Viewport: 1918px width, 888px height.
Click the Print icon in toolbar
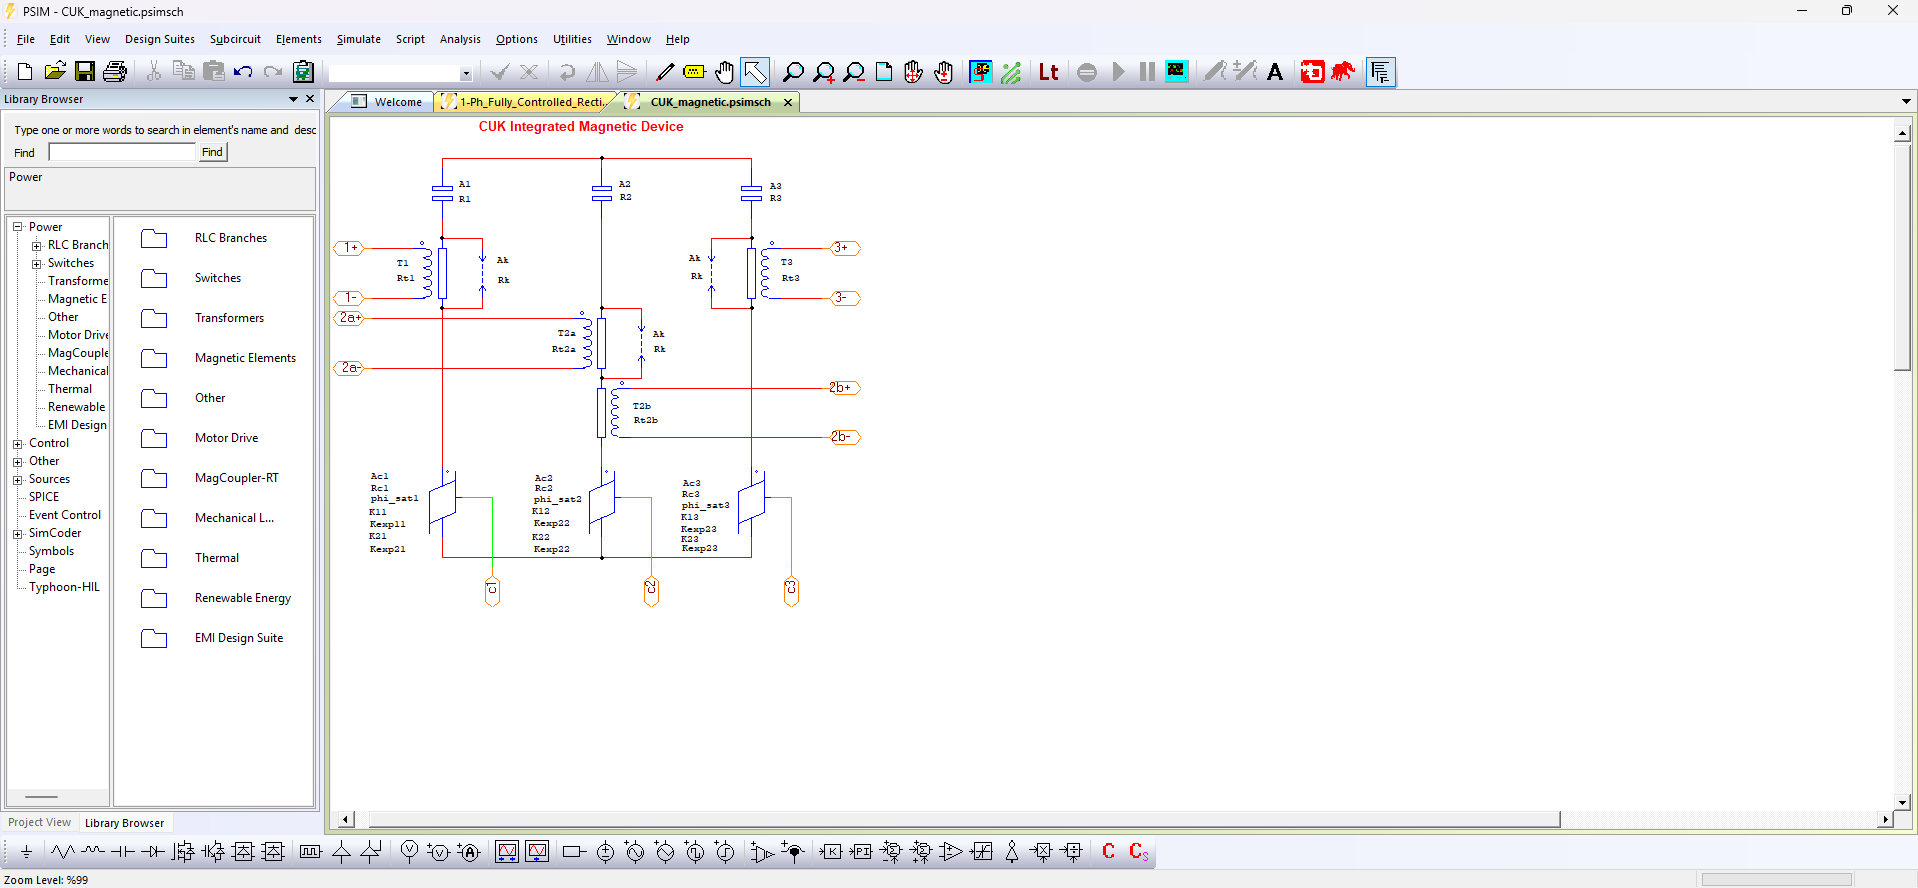115,72
